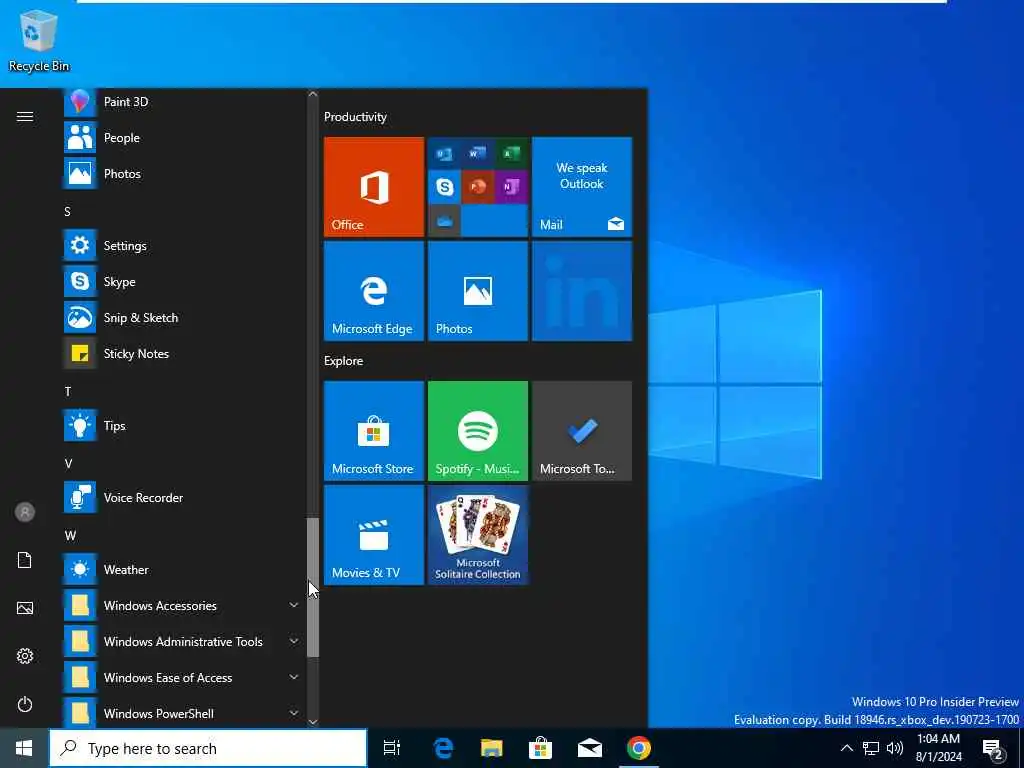
Task: Open the Photos tile
Action: pos(477,291)
